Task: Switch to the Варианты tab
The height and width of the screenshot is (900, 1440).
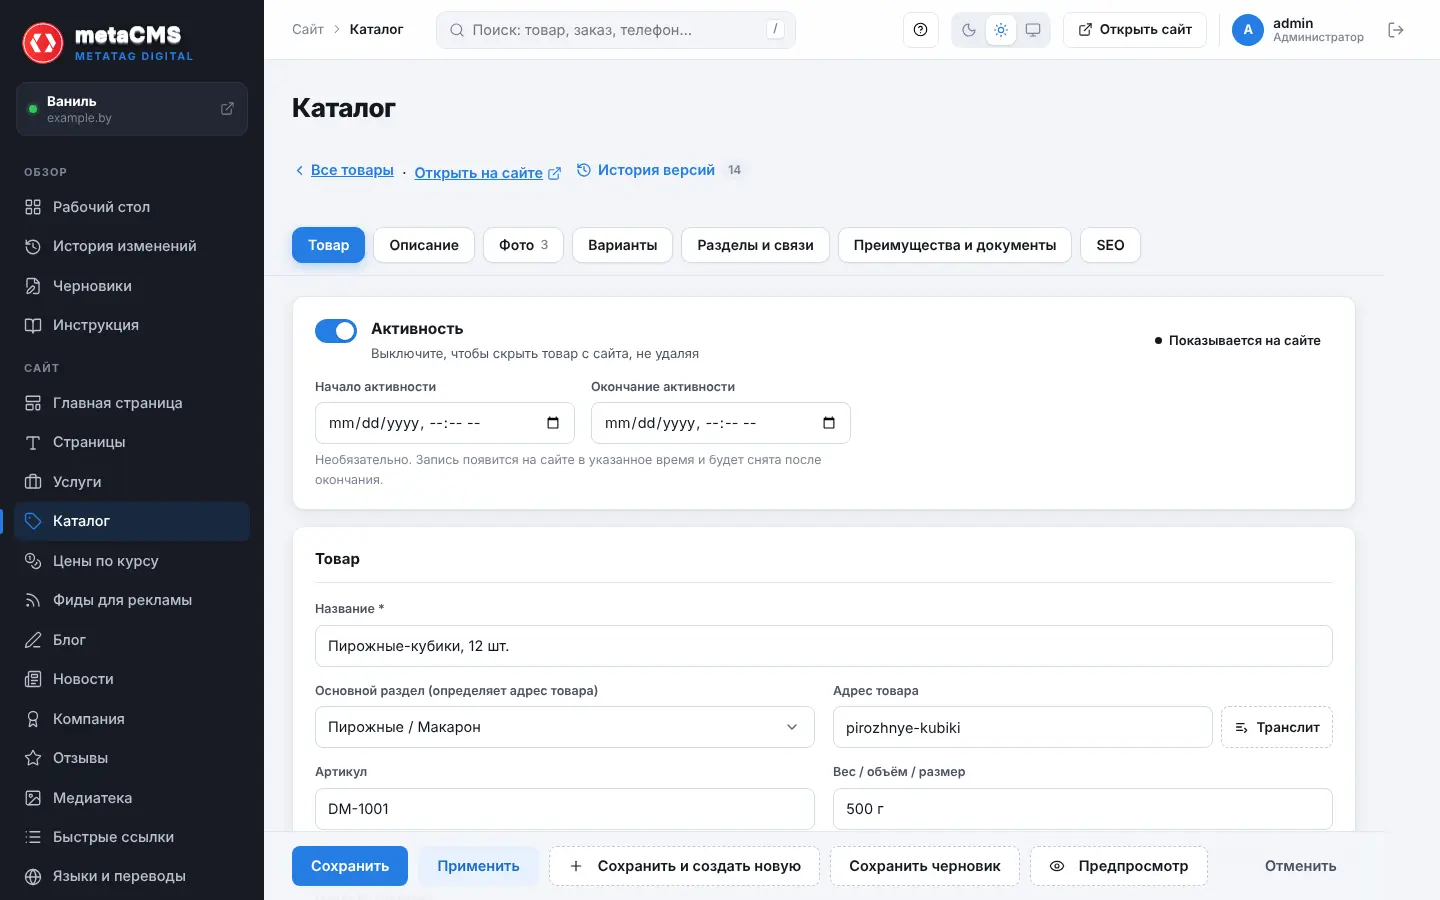Action: pyautogui.click(x=622, y=245)
